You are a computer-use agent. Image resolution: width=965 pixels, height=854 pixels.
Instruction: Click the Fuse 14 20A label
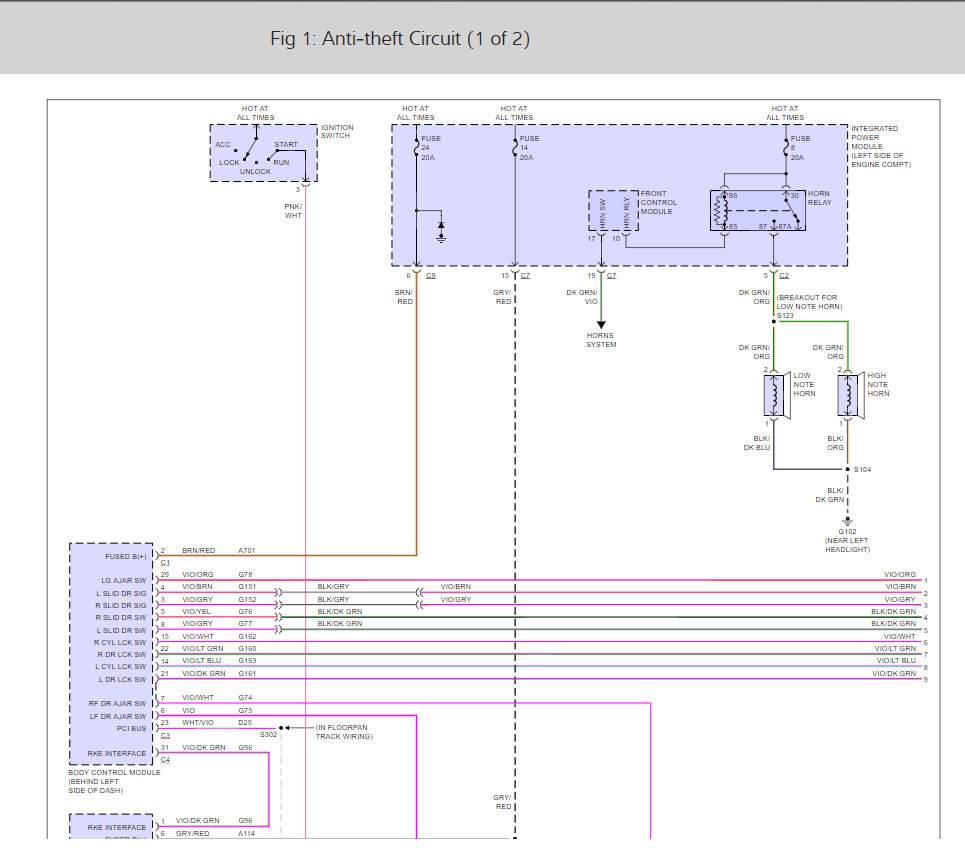(529, 148)
